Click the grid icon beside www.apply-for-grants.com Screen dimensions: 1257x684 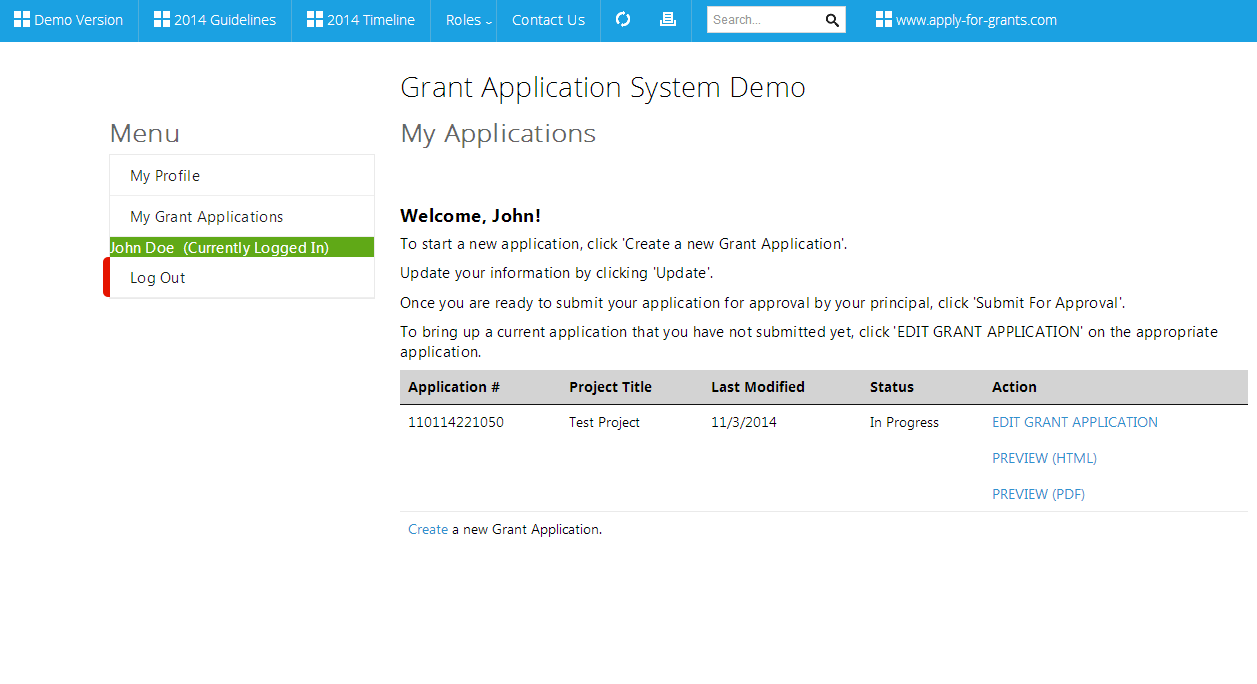884,20
